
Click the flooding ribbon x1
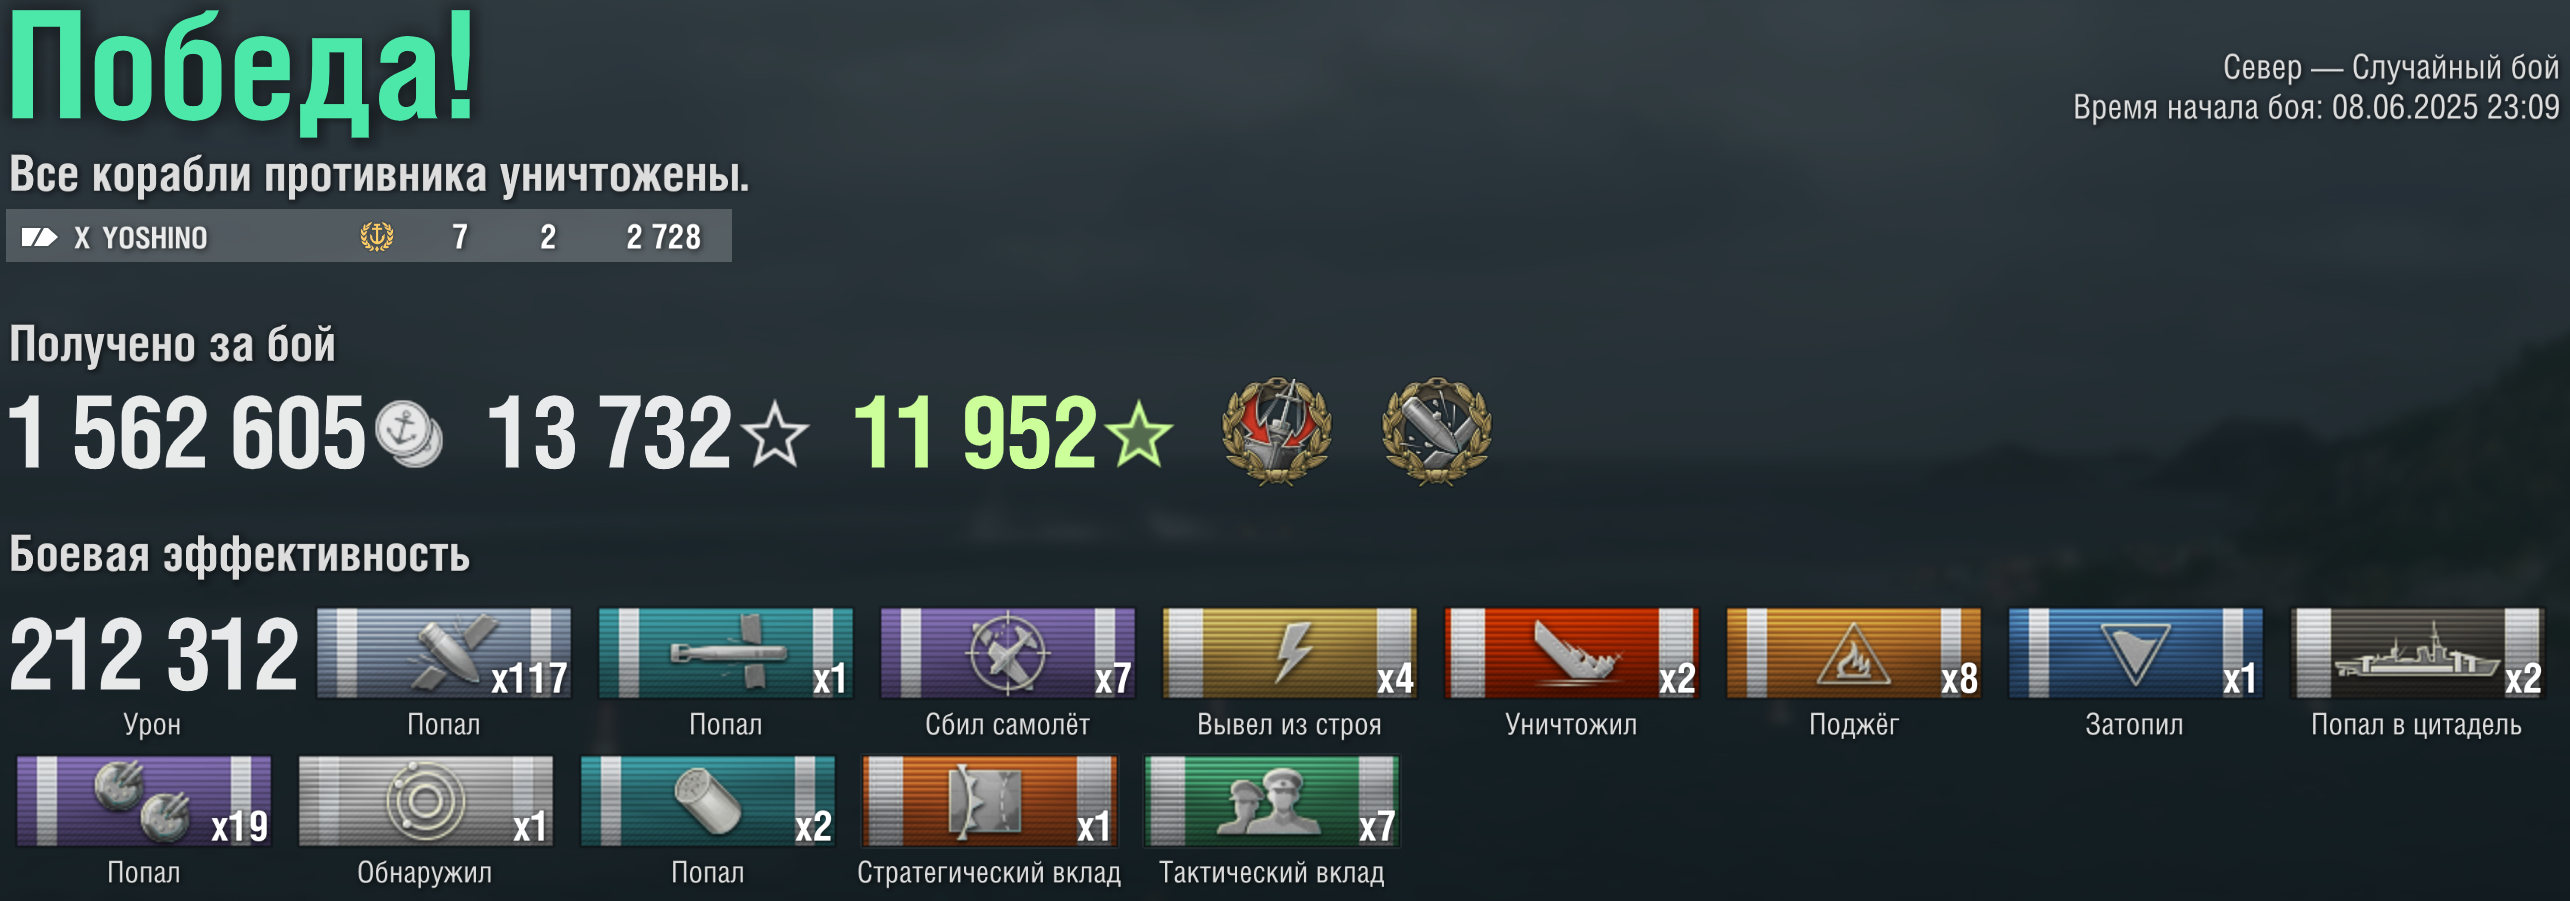[2136, 653]
